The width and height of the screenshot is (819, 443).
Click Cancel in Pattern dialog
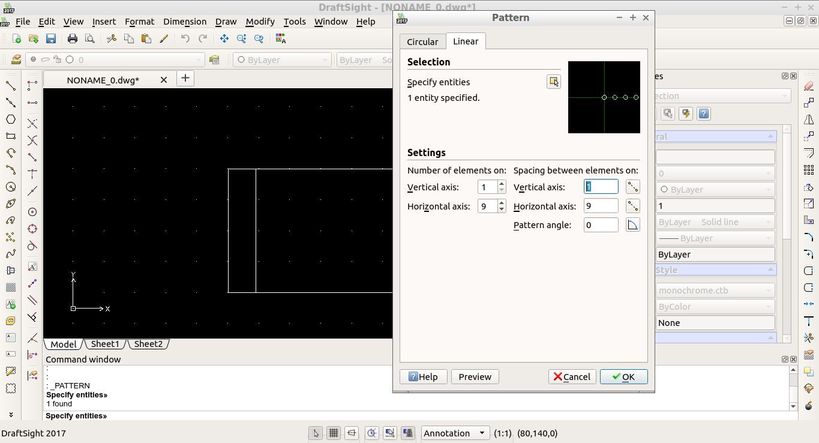point(572,377)
